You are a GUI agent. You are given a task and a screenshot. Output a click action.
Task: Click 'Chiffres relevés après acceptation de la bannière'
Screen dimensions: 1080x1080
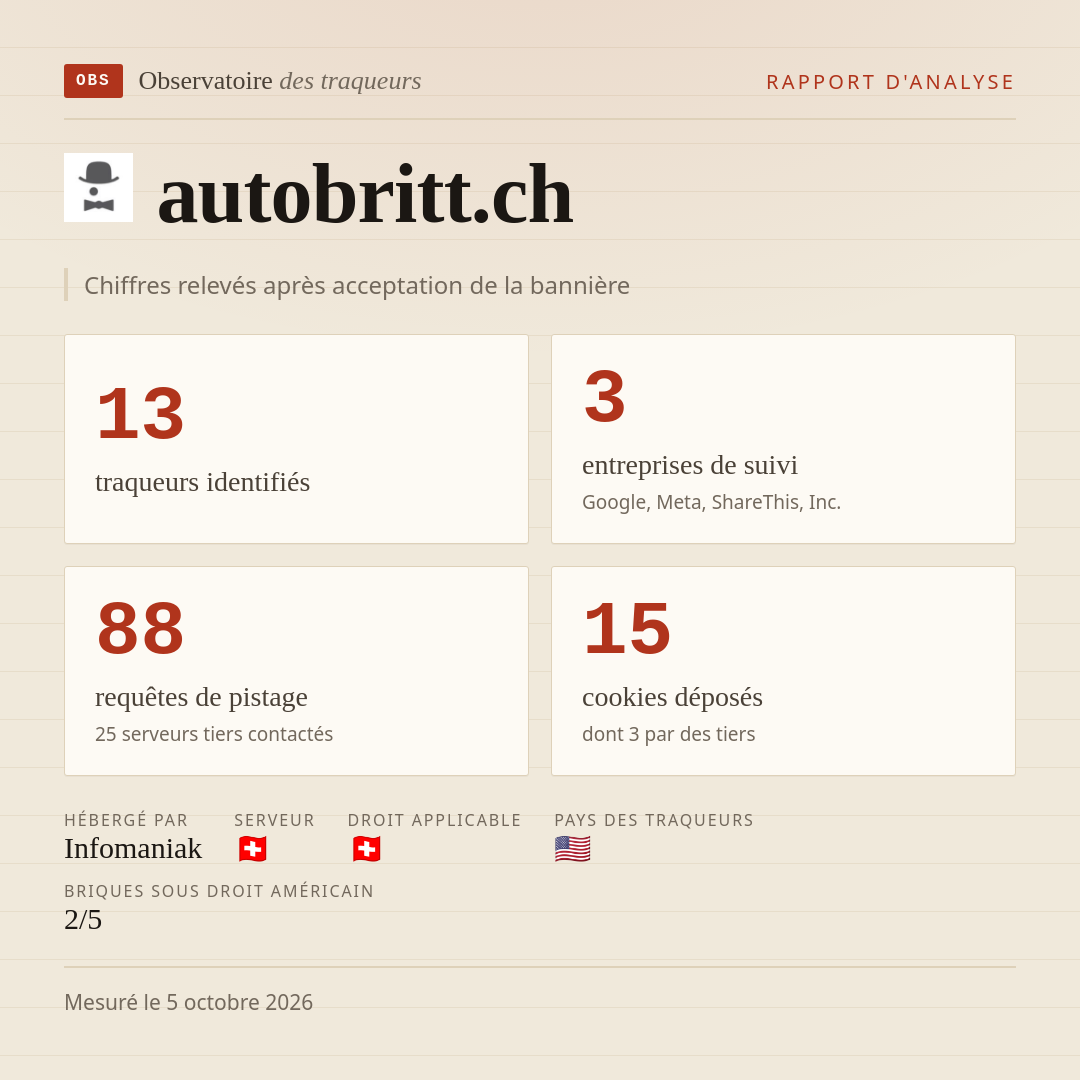pos(357,285)
